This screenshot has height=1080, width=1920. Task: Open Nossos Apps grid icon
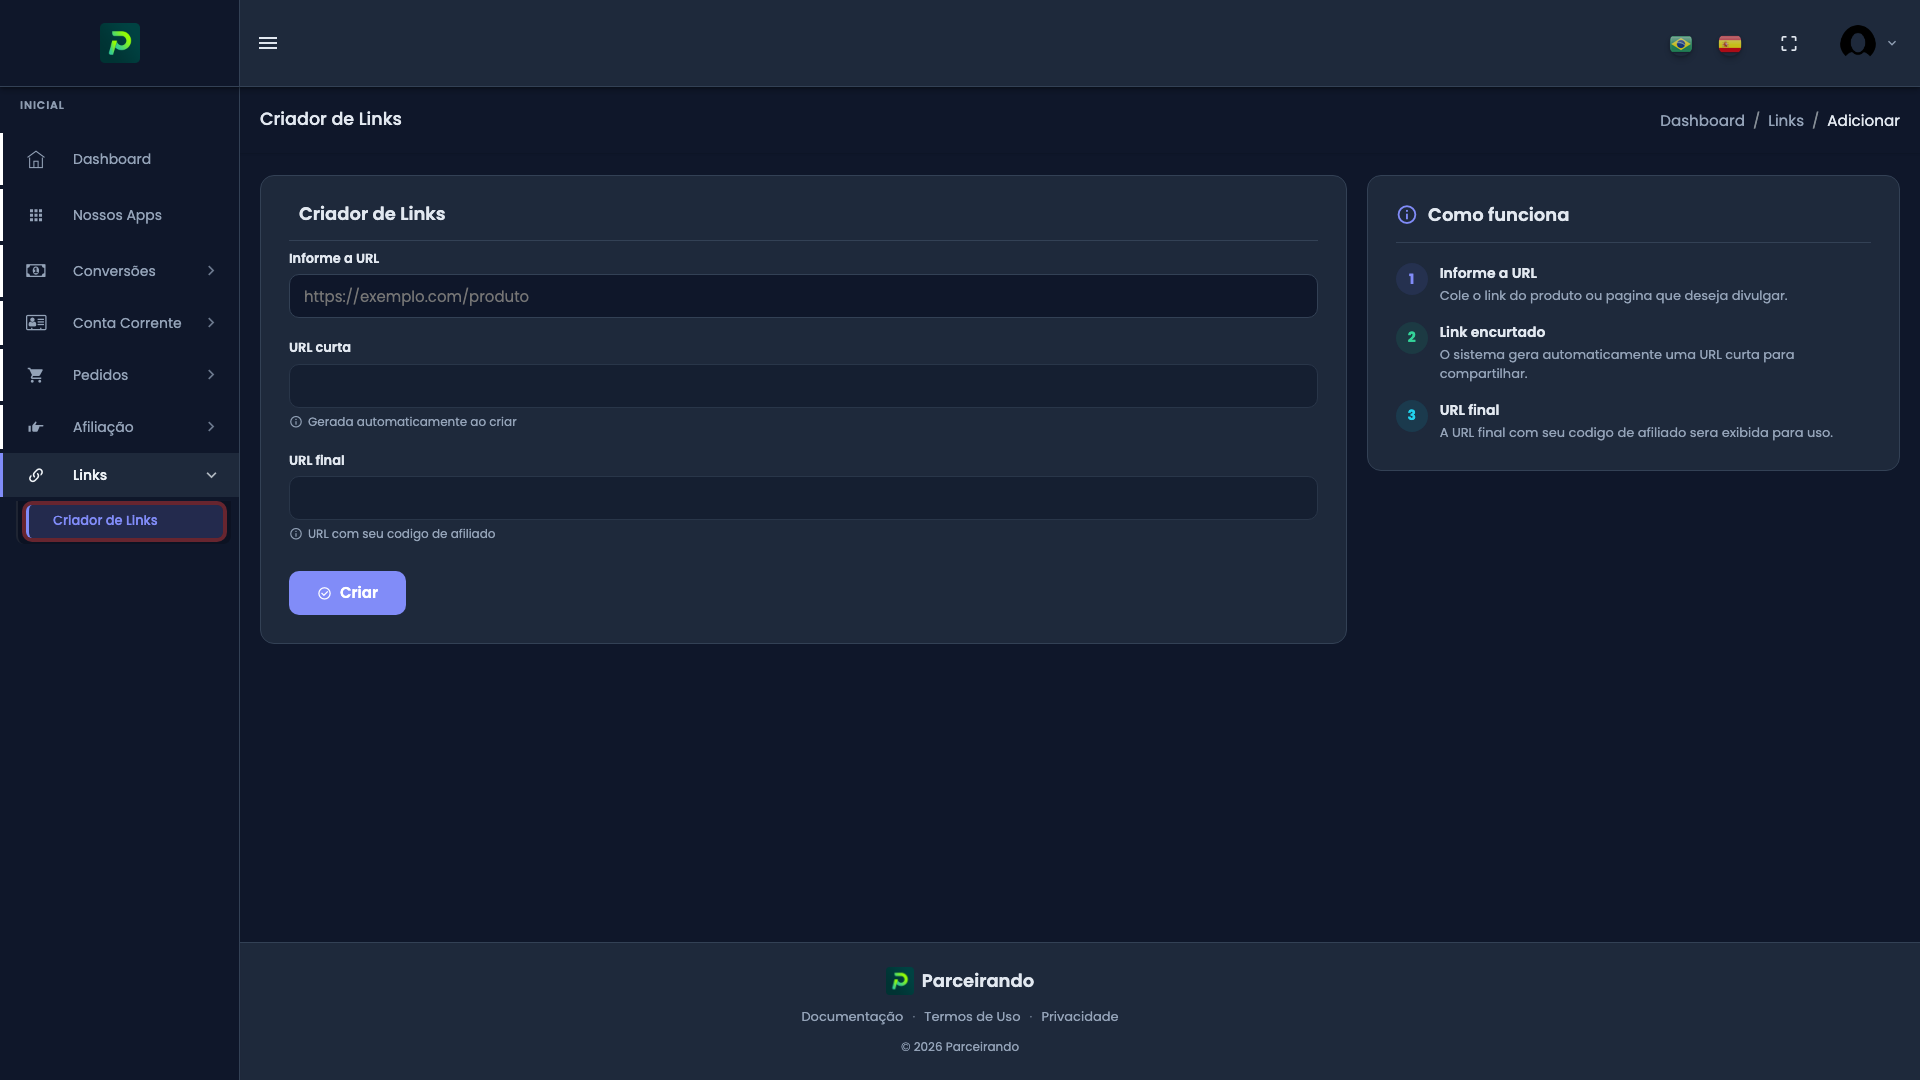pyautogui.click(x=36, y=215)
